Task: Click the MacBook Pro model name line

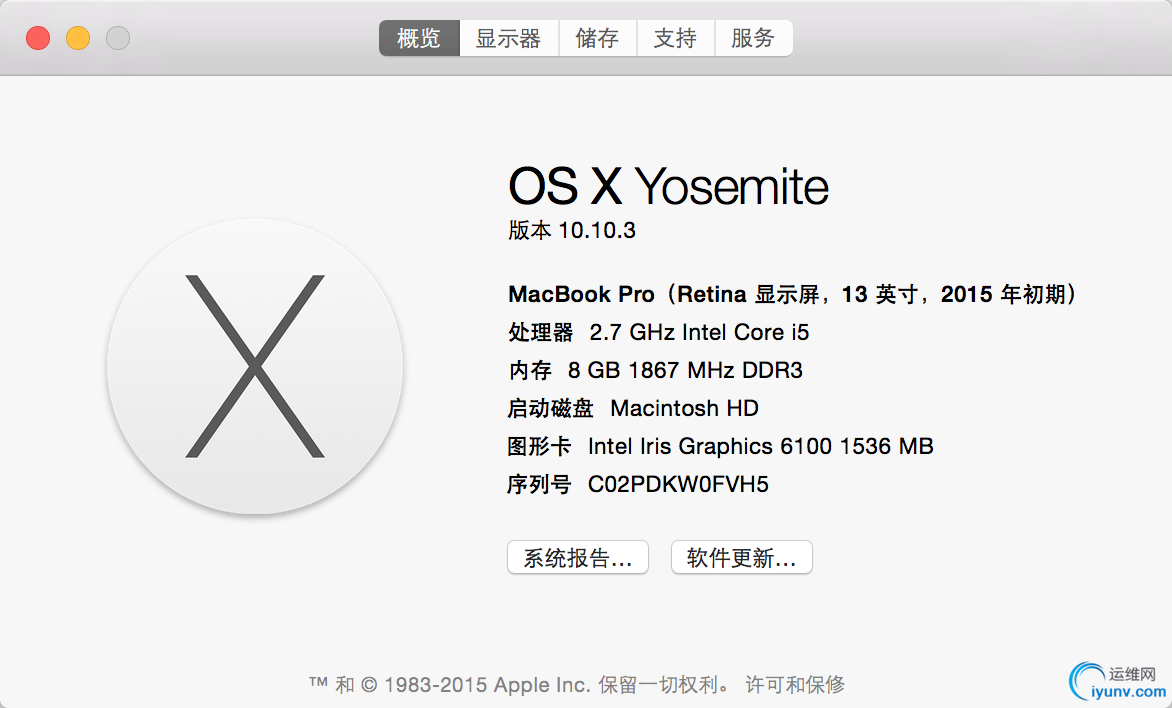Action: 793,295
